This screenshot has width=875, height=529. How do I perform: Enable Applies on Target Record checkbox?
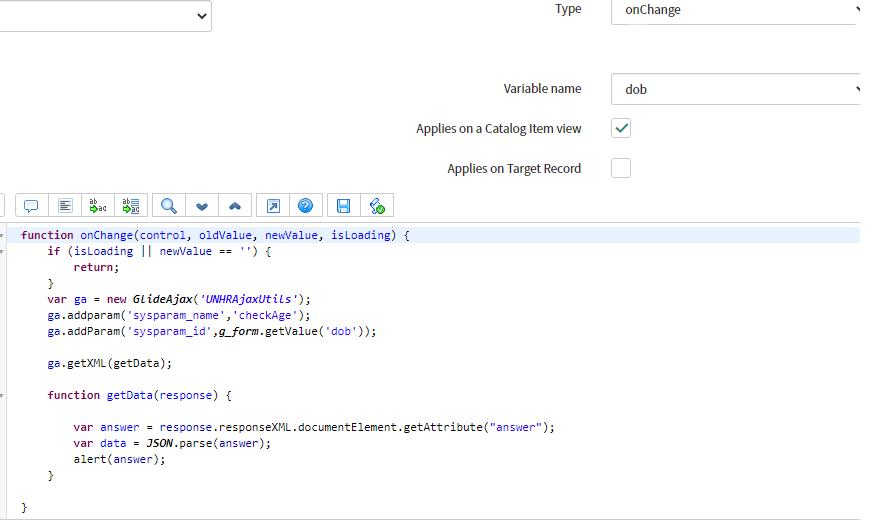[621, 168]
